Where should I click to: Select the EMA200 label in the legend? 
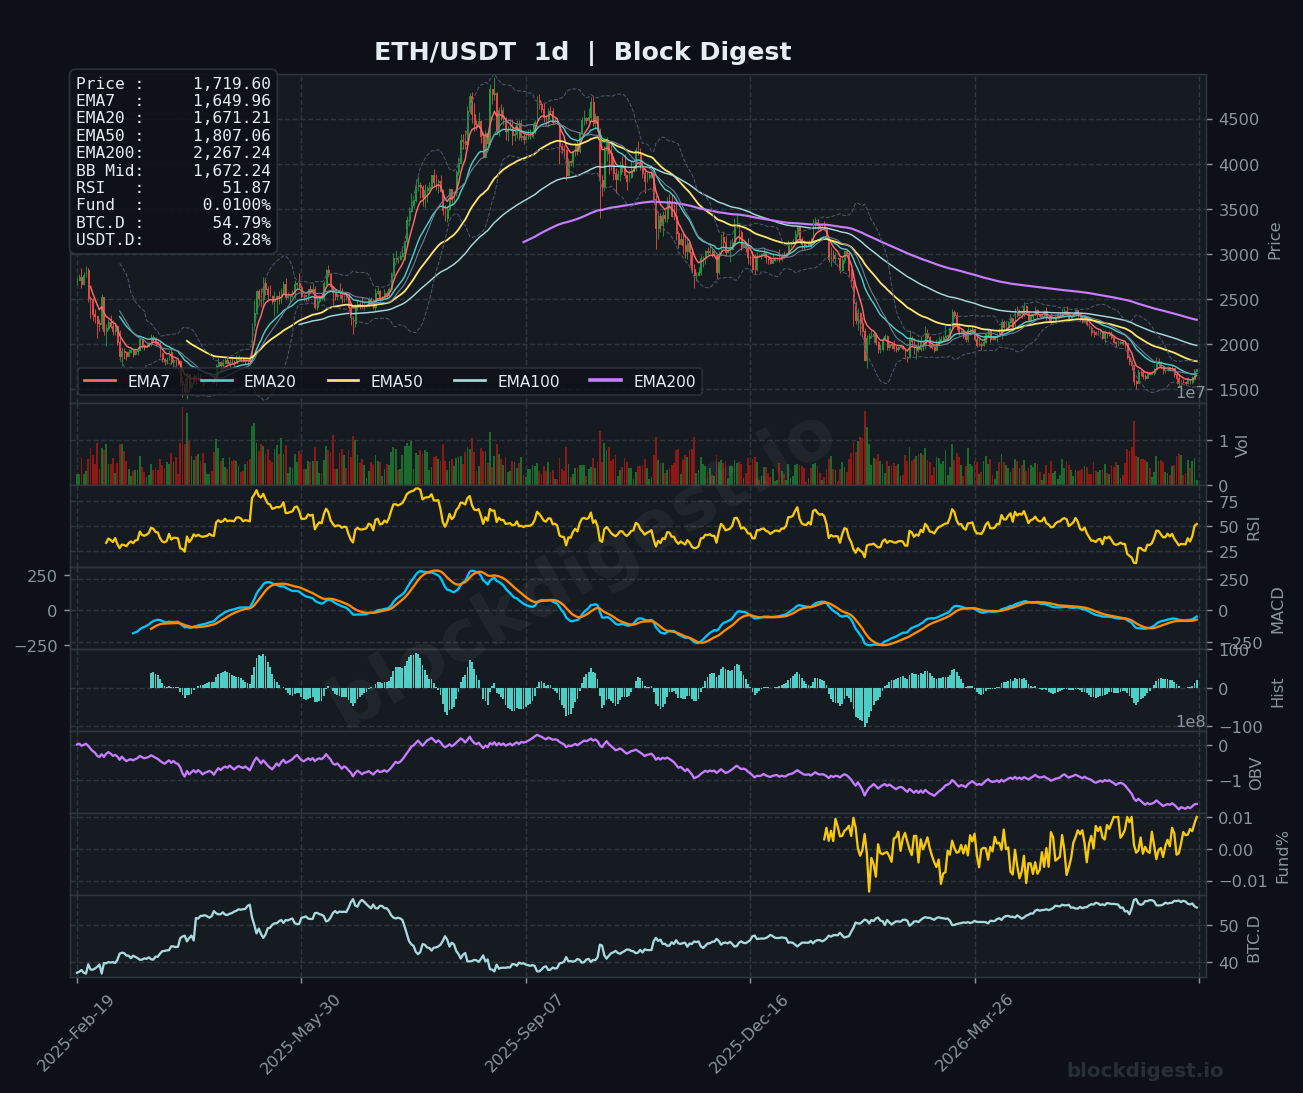[x=665, y=381]
